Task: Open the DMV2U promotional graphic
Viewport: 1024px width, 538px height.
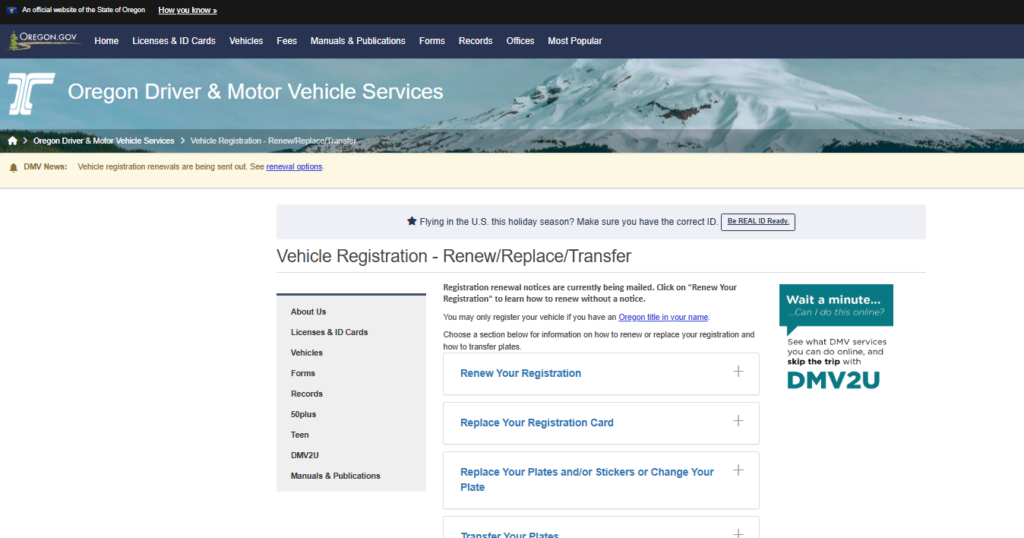Action: [836, 337]
